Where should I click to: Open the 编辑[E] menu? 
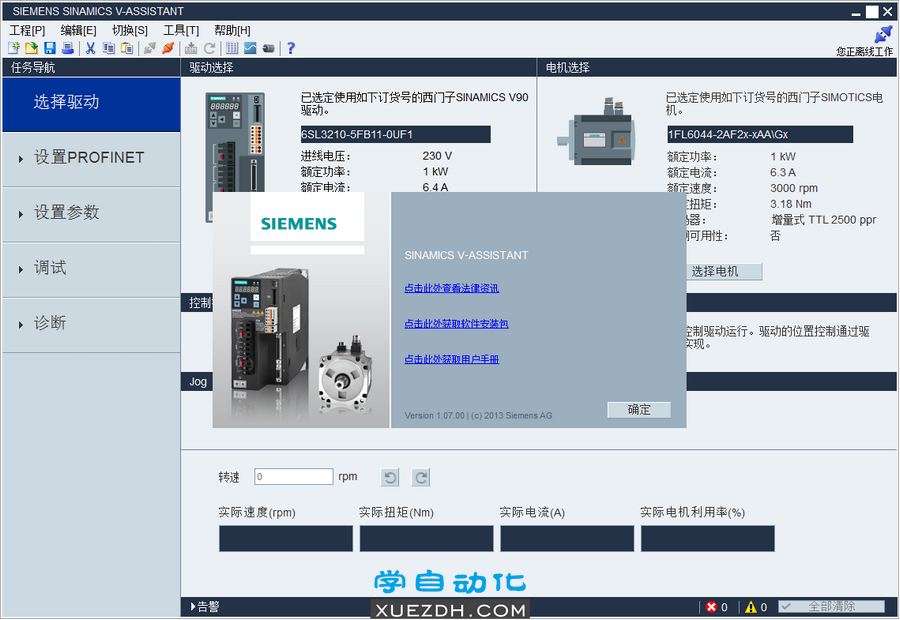(79, 30)
